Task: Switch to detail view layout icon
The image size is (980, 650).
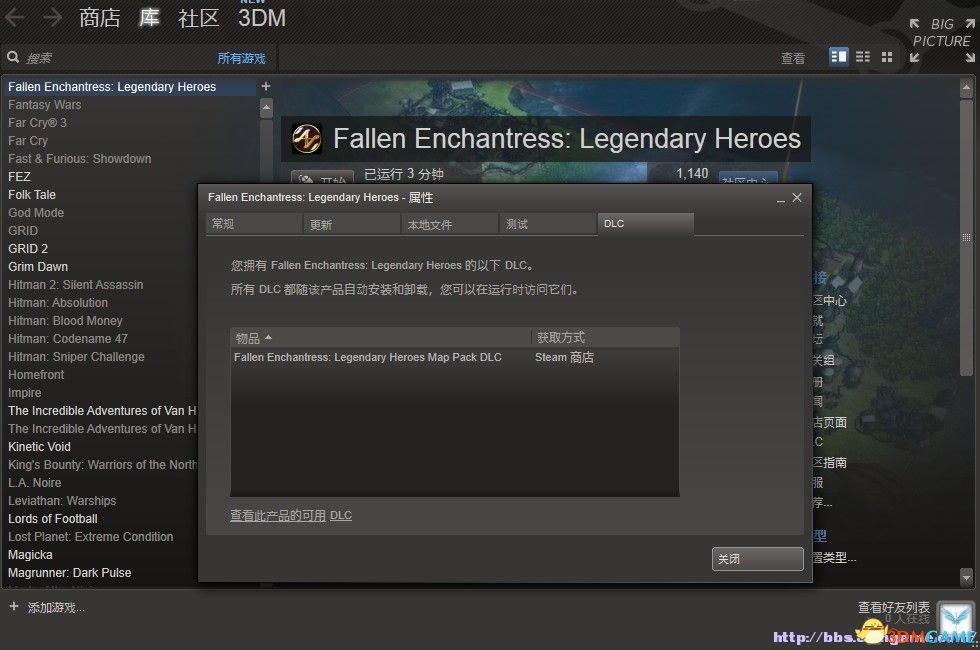Action: click(838, 57)
